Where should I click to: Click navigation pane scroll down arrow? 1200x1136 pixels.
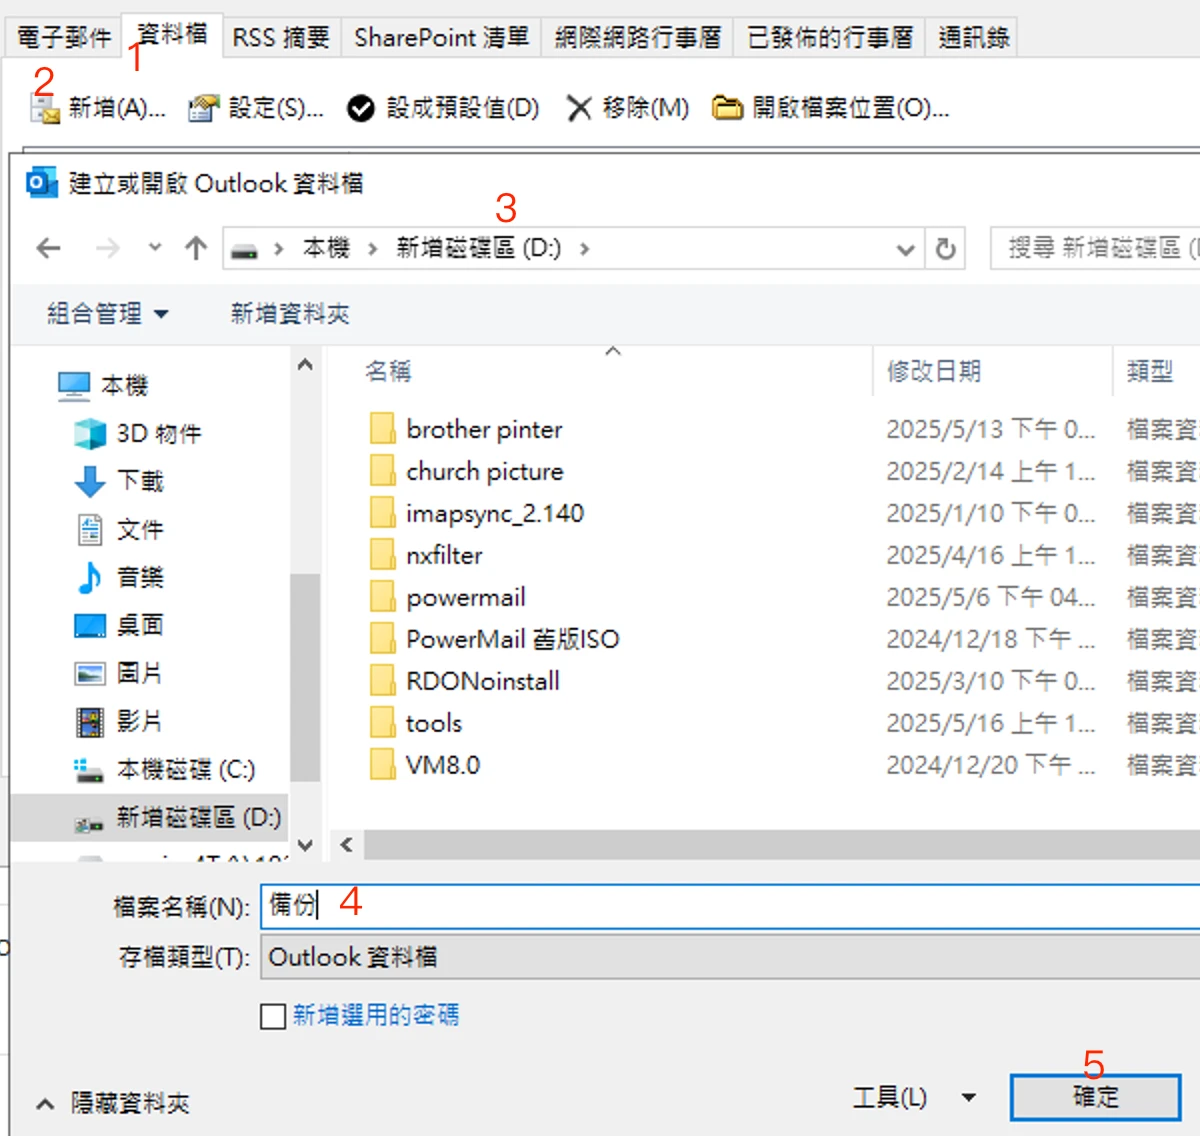[305, 845]
